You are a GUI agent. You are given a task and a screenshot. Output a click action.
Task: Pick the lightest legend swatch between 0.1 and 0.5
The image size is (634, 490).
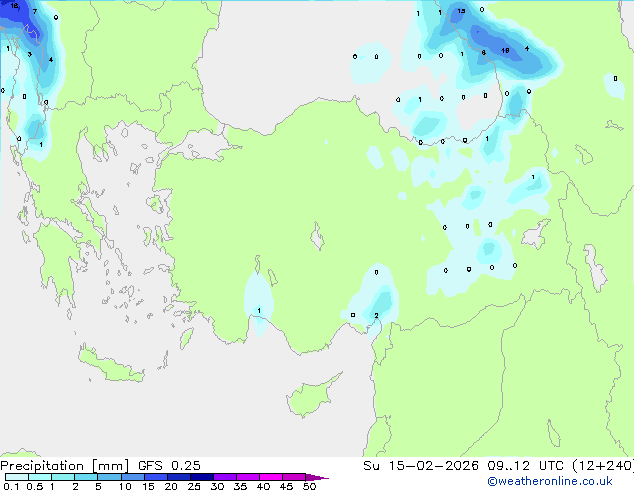point(17,477)
